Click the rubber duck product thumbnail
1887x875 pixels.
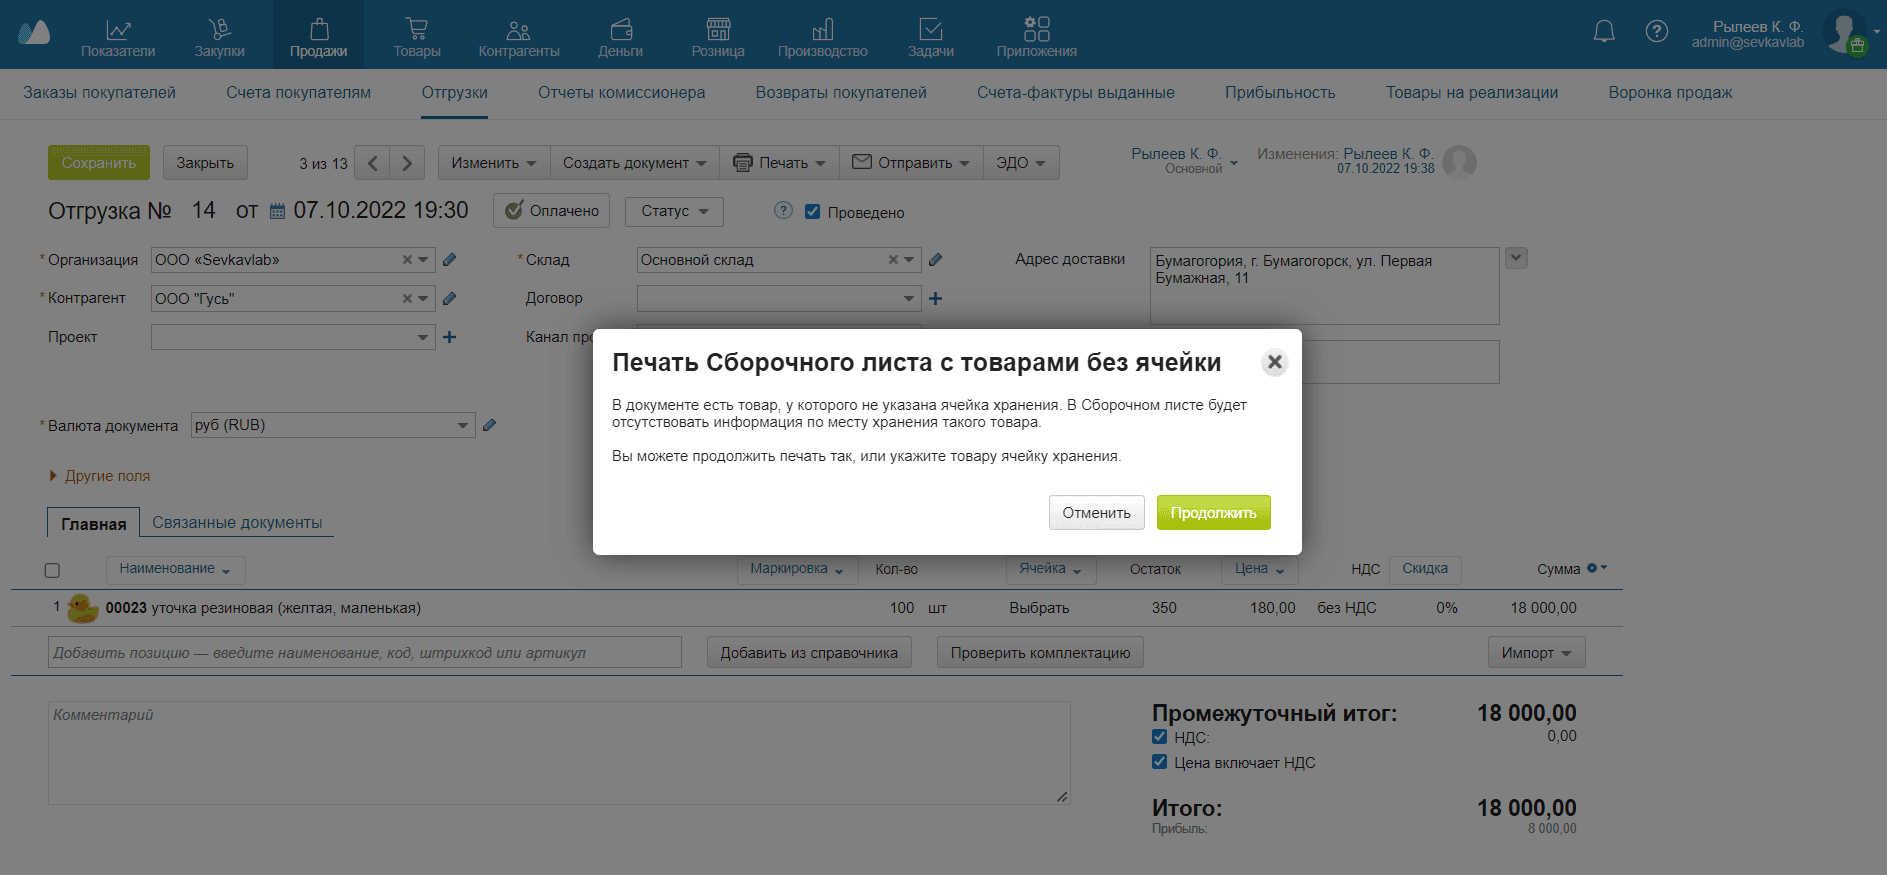click(82, 608)
